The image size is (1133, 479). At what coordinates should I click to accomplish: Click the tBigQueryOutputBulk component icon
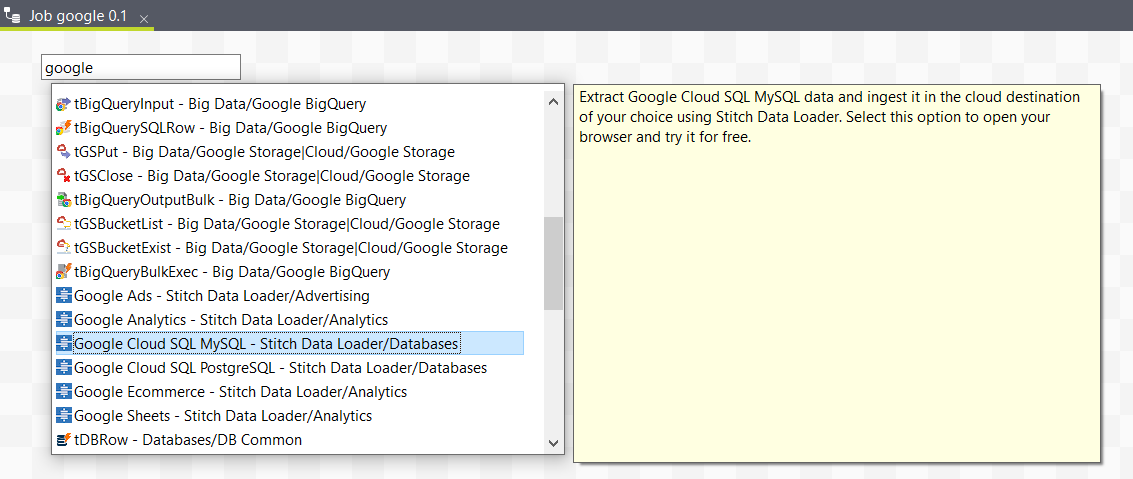point(64,200)
